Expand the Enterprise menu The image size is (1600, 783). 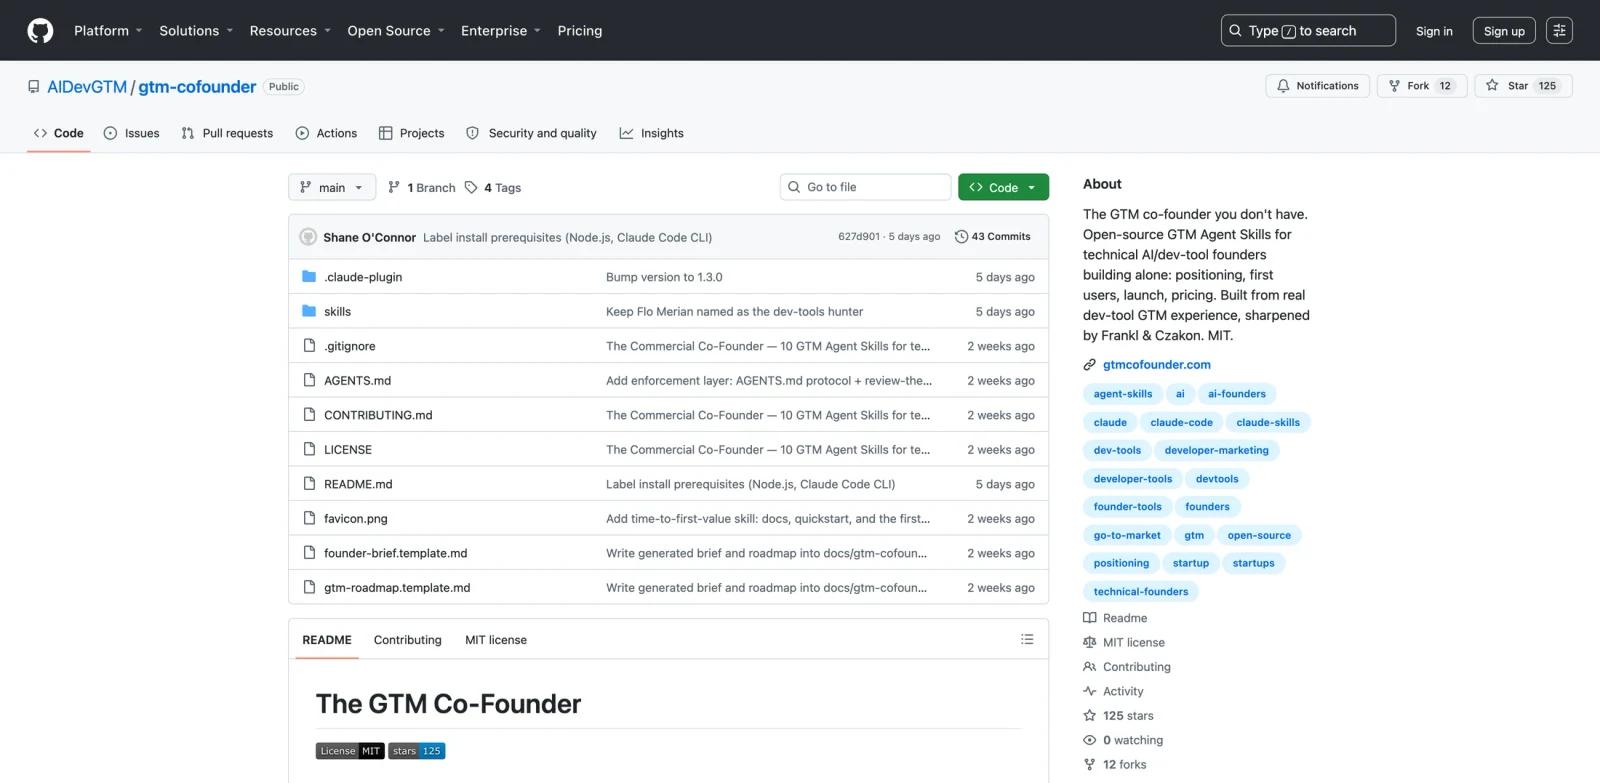[x=501, y=31]
